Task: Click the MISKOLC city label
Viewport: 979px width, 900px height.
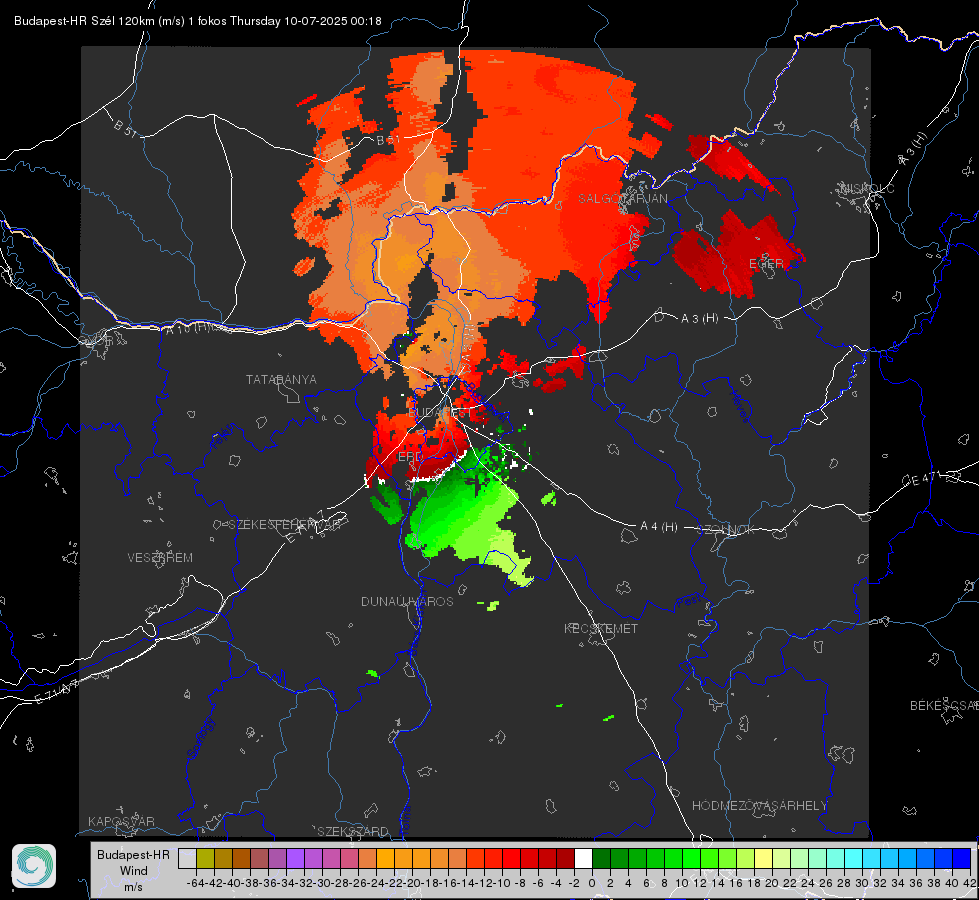Action: tap(867, 188)
